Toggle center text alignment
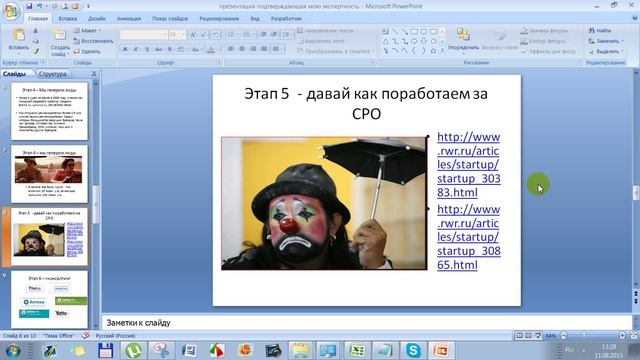The height and width of the screenshot is (360, 640). coord(242,49)
